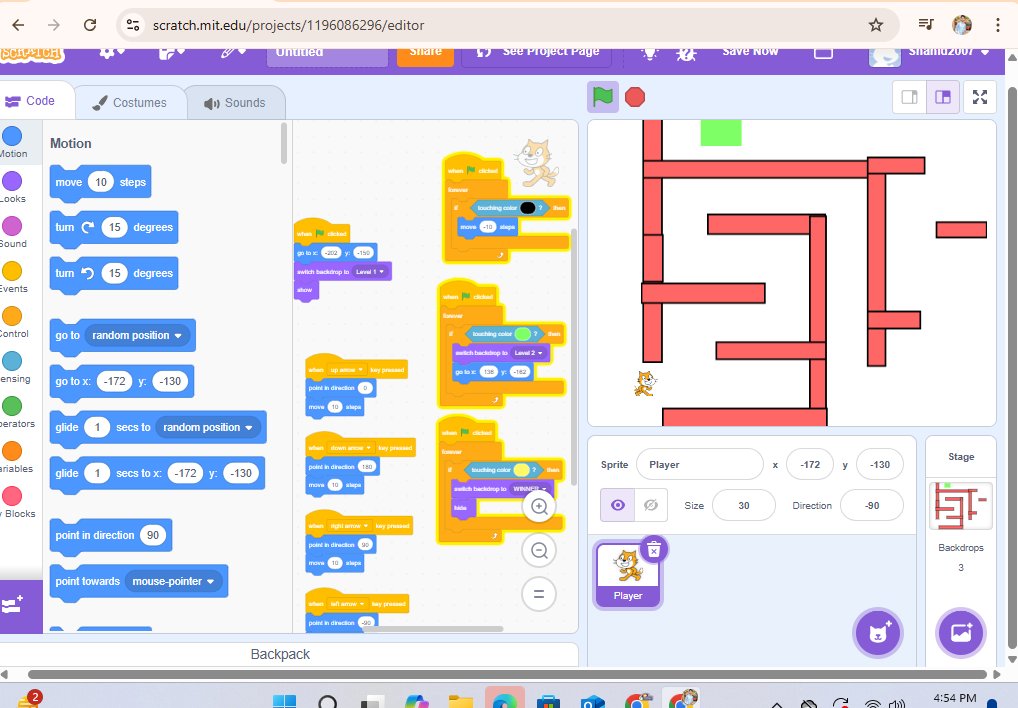
Task: Zoom out of the code workspace
Action: click(x=539, y=551)
